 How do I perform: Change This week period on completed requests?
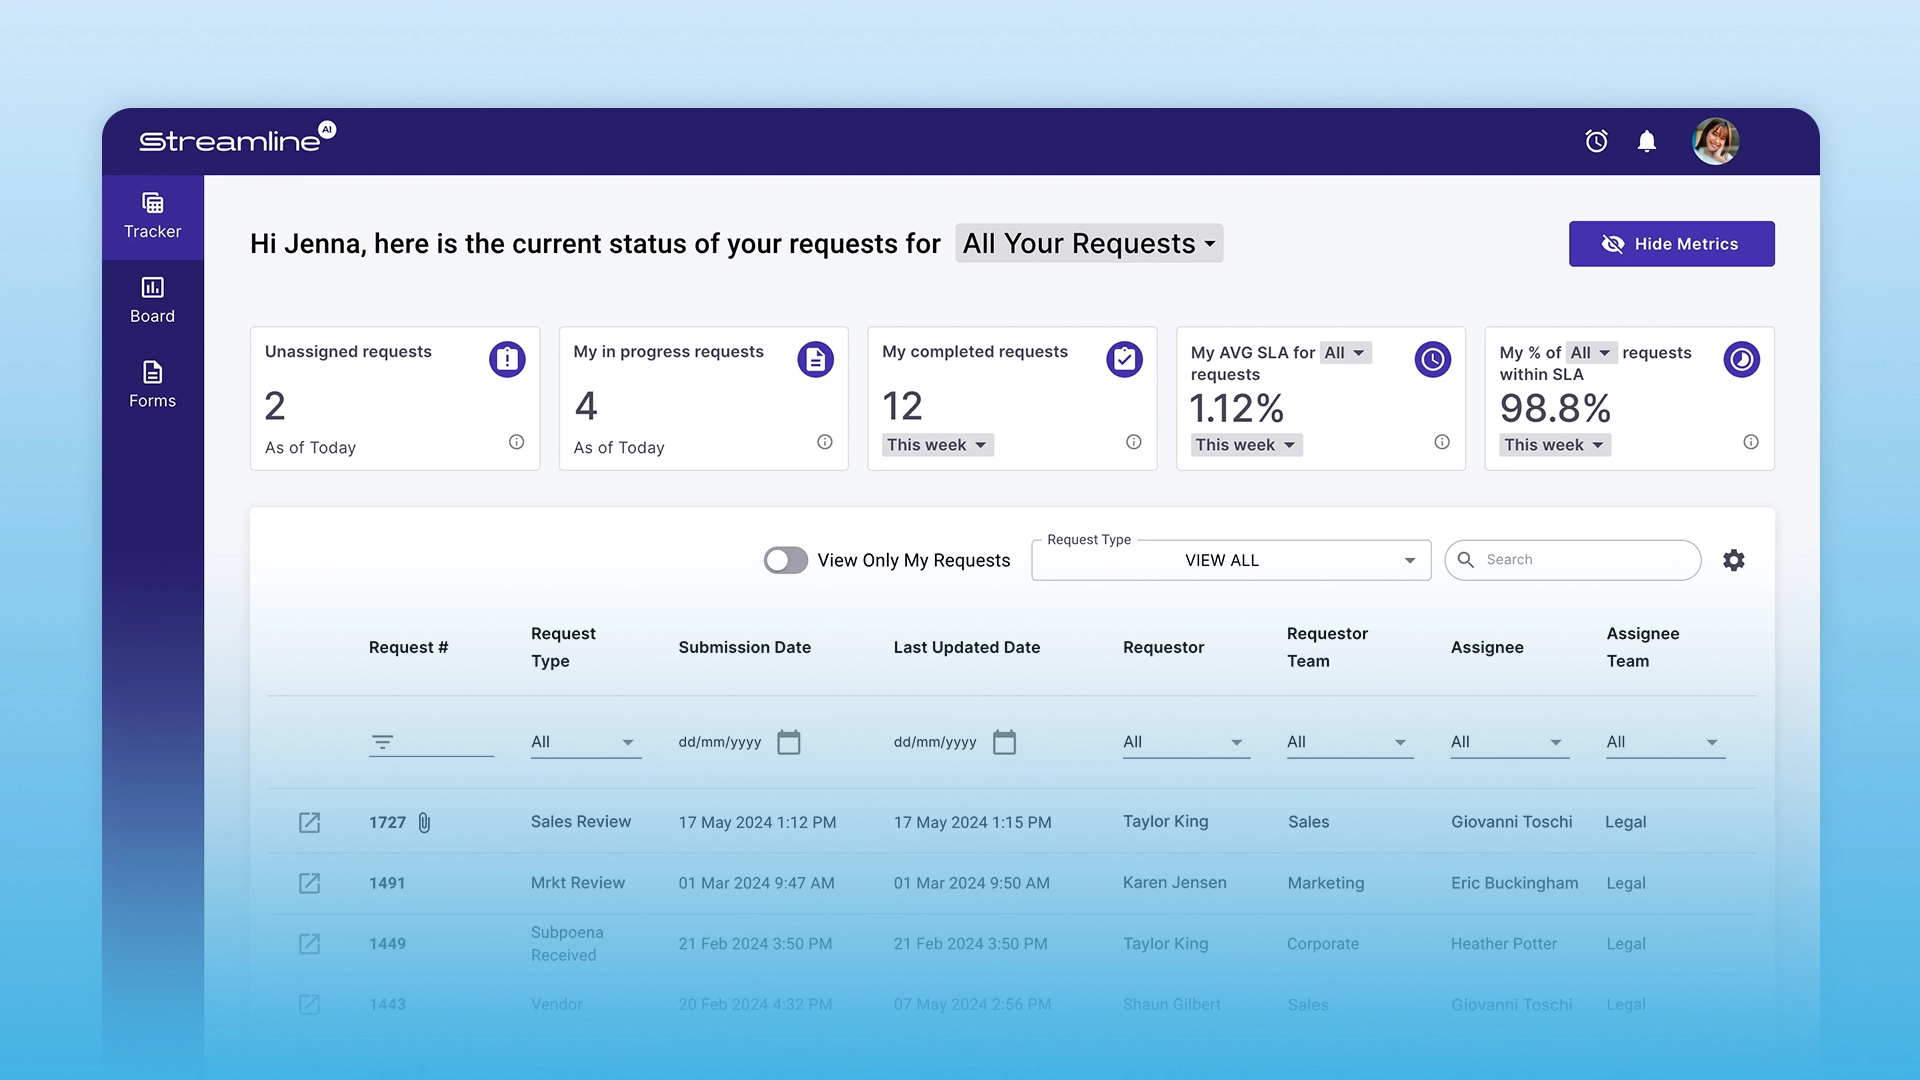pos(937,445)
